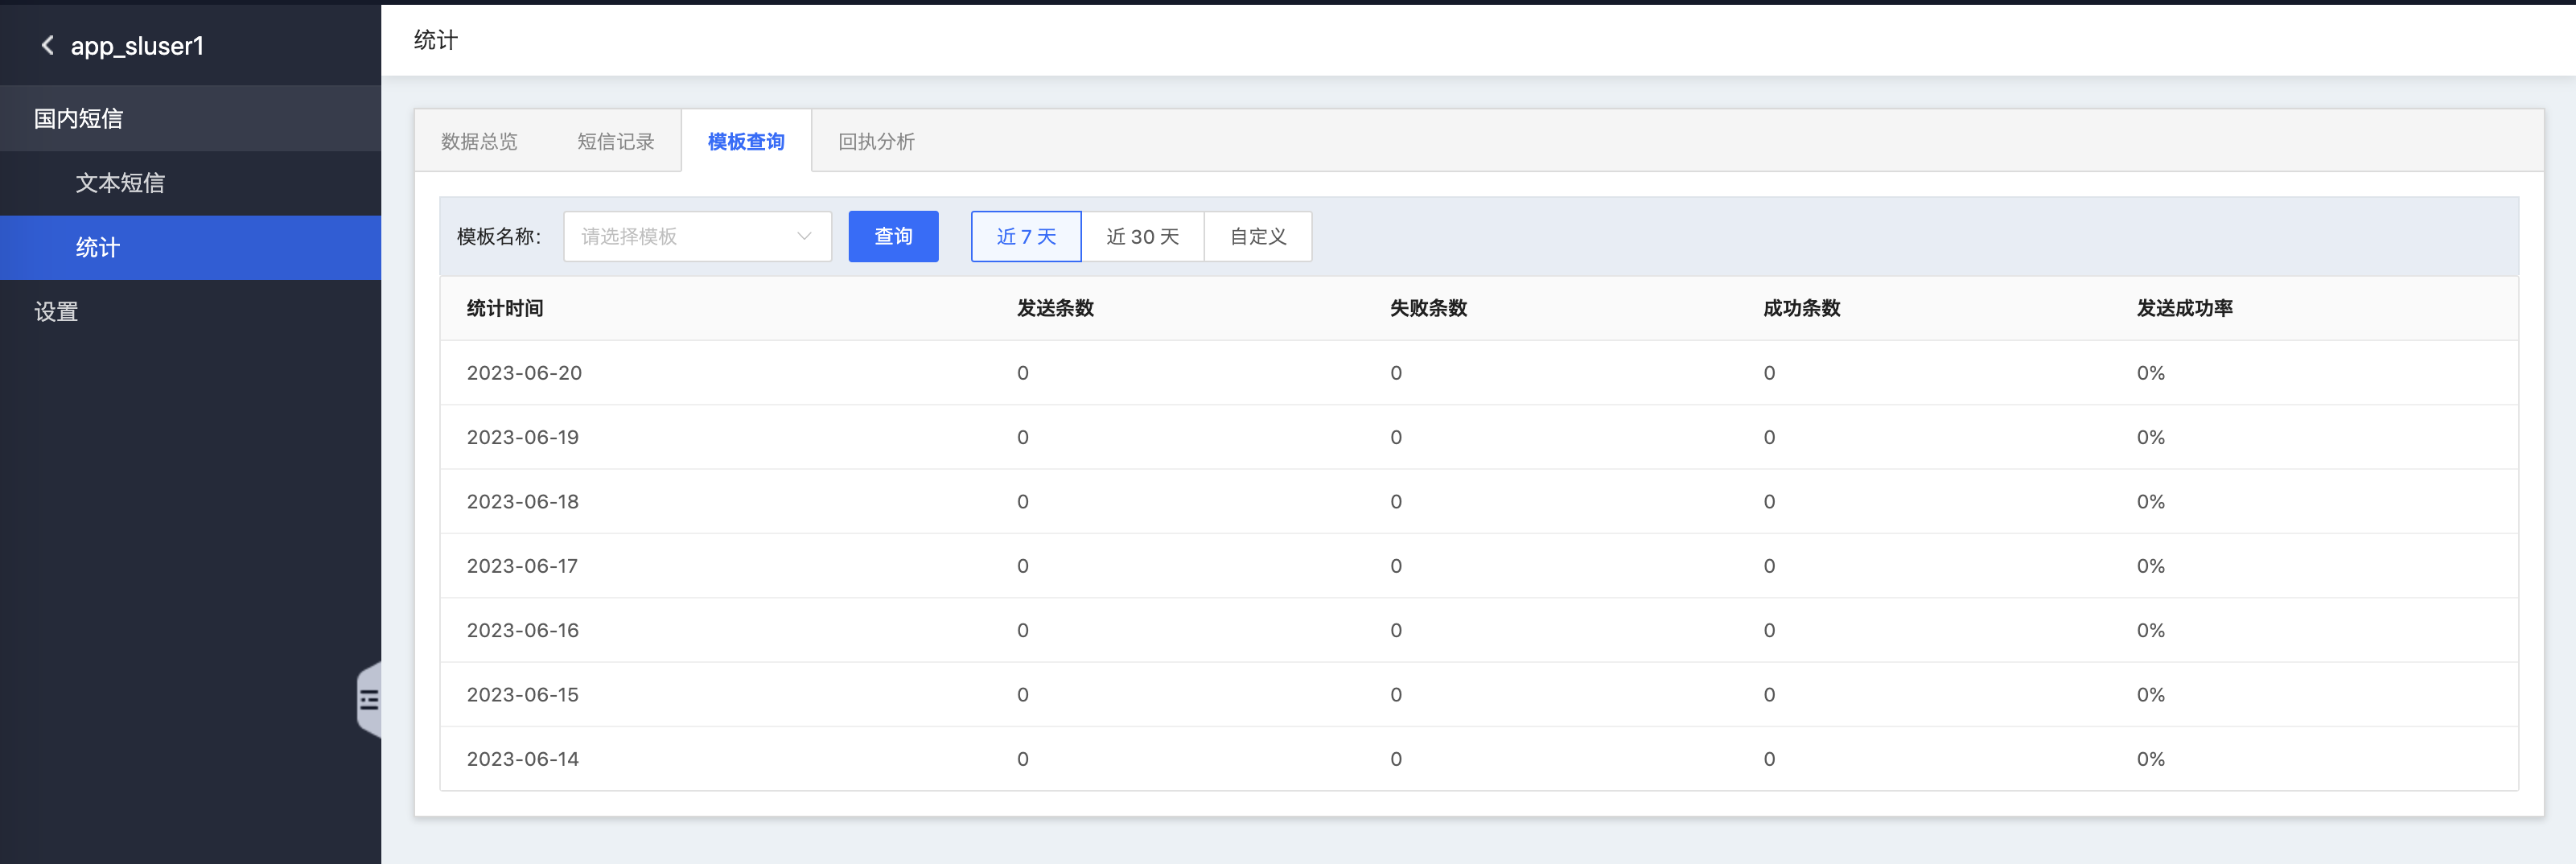
Task: Click the date 2023-06-14
Action: tap(523, 759)
